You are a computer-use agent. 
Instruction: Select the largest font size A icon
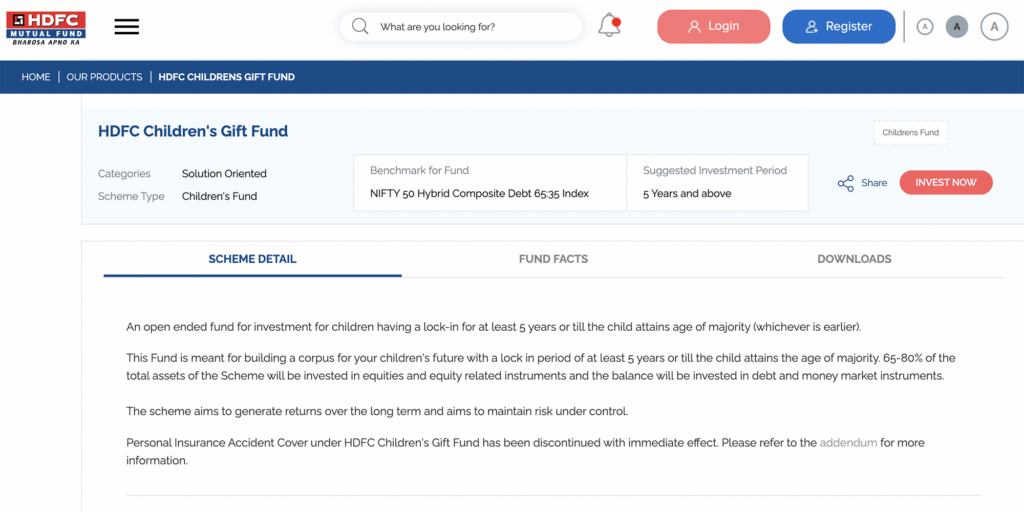tap(995, 27)
